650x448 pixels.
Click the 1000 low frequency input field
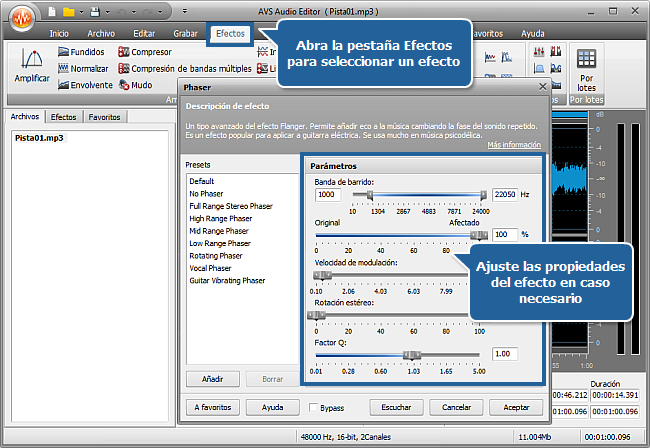click(x=328, y=194)
